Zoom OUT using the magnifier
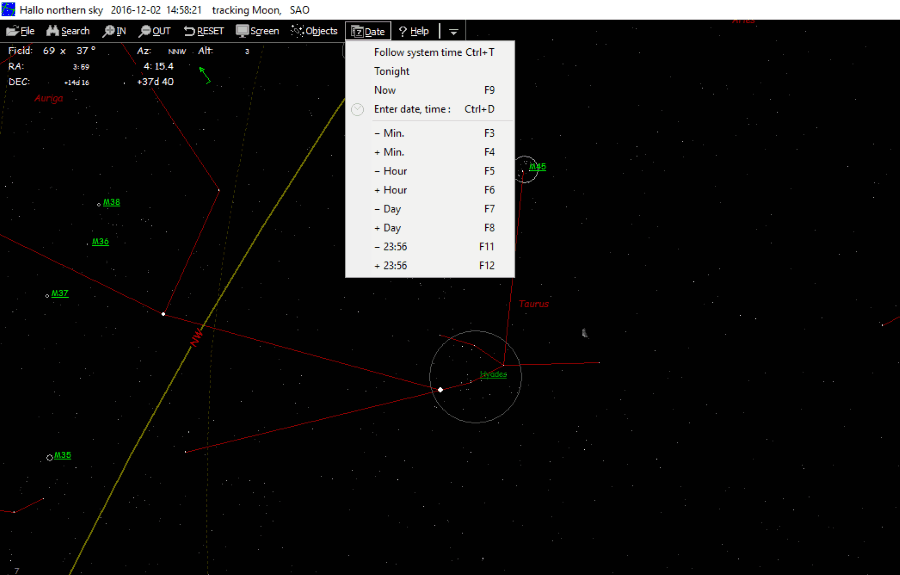The height and width of the screenshot is (575, 900). (x=155, y=31)
